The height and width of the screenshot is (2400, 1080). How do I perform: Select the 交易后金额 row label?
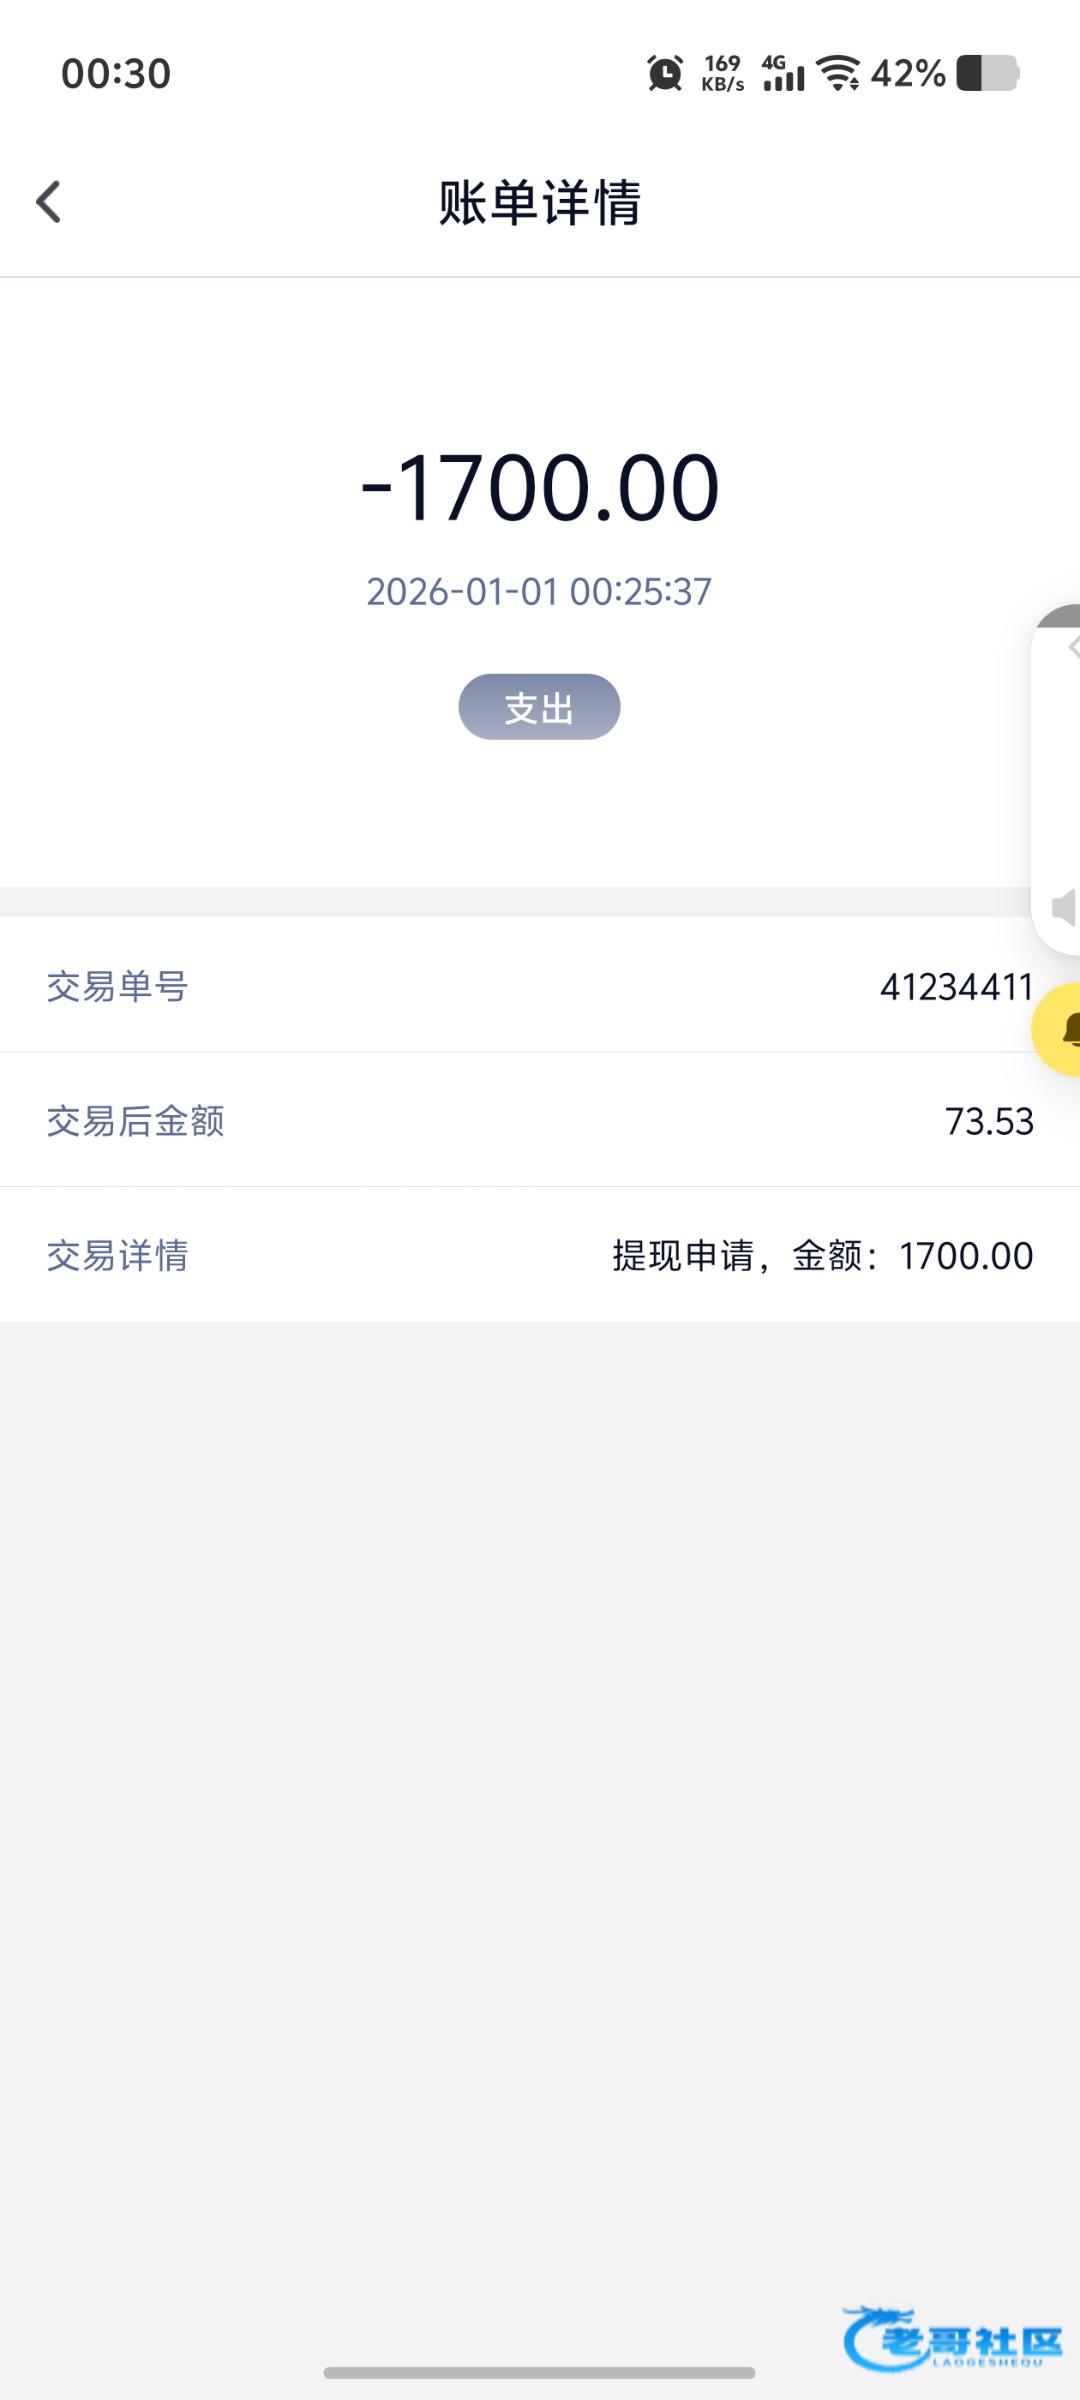[135, 1121]
